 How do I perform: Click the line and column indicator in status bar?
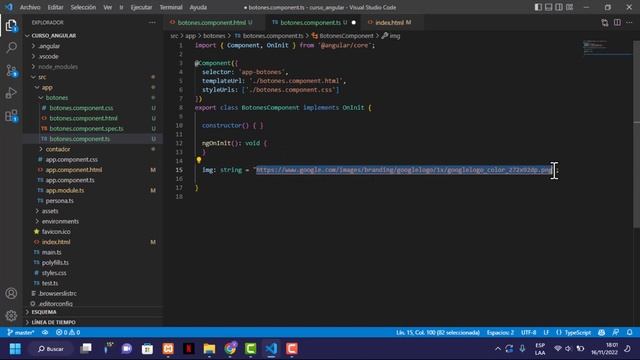438,333
